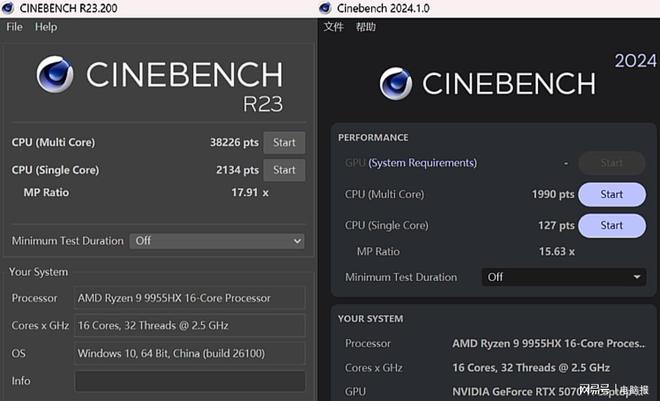The width and height of the screenshot is (660, 401).
Task: Click the R23 OS Windows 10 field
Action: coord(190,353)
